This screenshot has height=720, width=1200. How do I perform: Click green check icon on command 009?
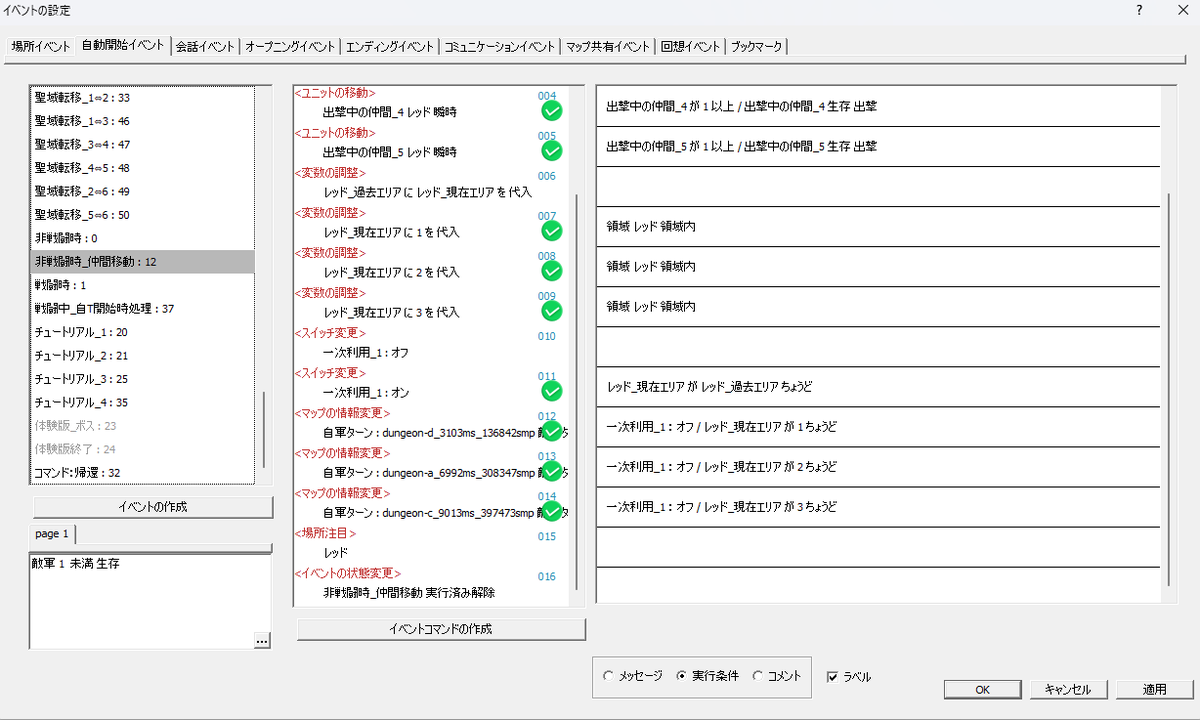[x=551, y=311]
